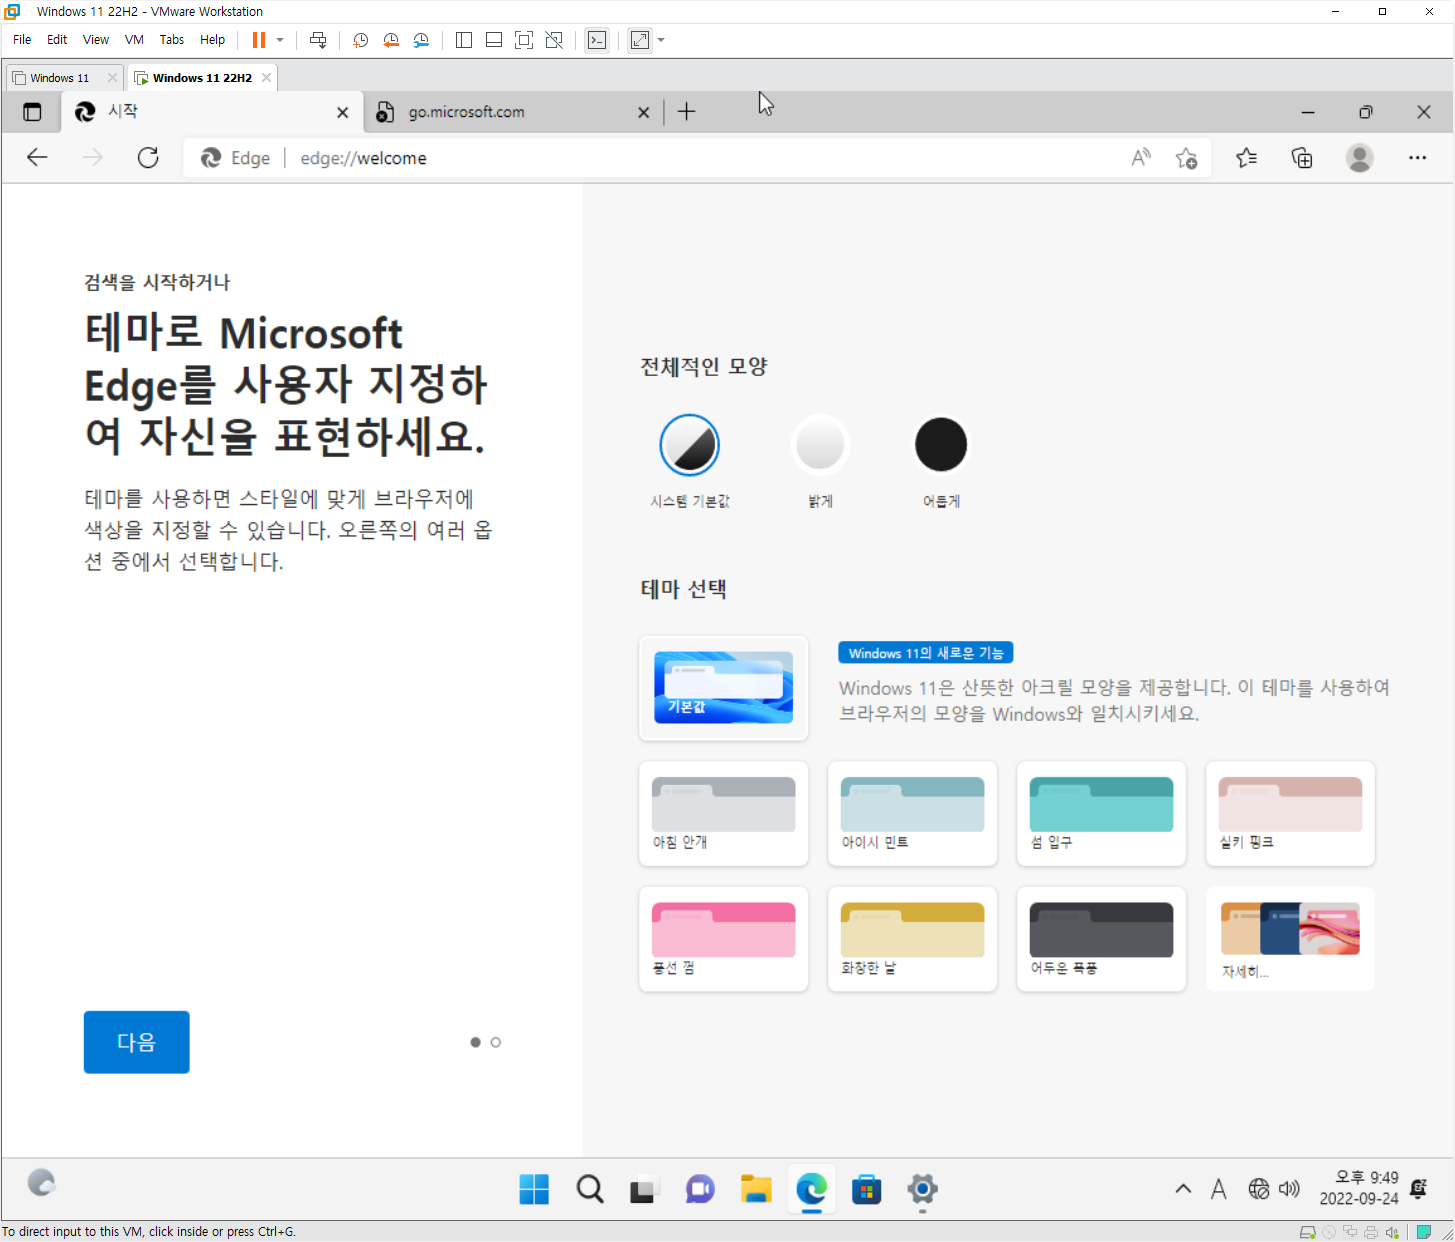Open Settings gear on the taskbar
The height and width of the screenshot is (1242, 1455).
[x=922, y=1189]
